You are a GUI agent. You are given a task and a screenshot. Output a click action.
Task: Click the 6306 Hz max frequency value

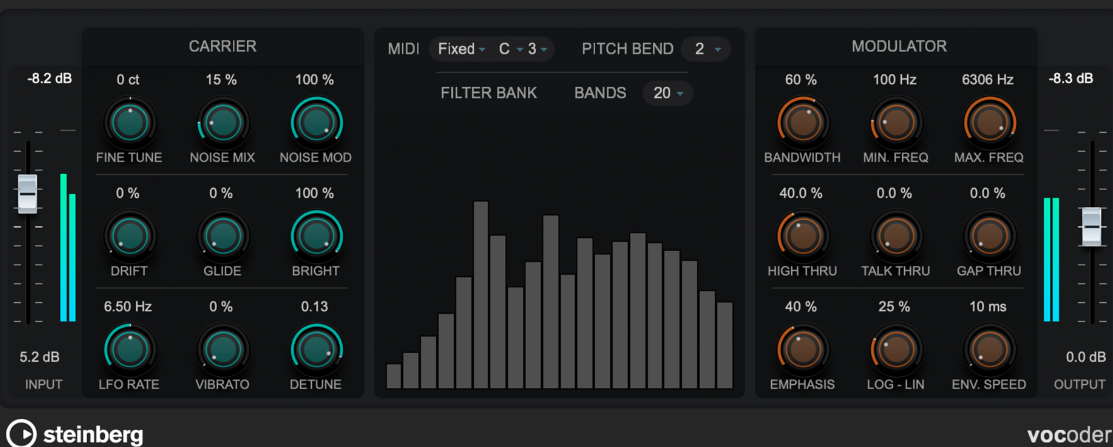[989, 79]
